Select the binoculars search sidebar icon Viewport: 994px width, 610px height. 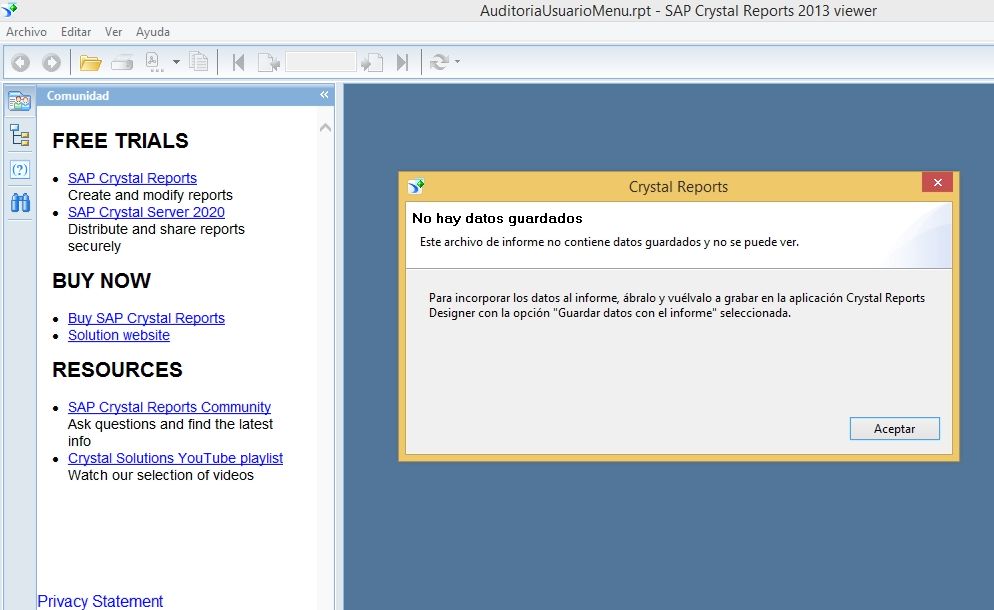click(x=20, y=203)
